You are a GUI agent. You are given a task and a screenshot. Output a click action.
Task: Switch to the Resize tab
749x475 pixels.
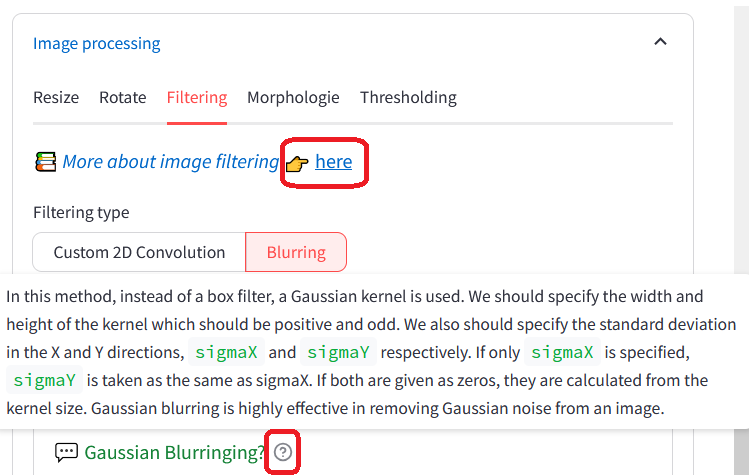56,97
